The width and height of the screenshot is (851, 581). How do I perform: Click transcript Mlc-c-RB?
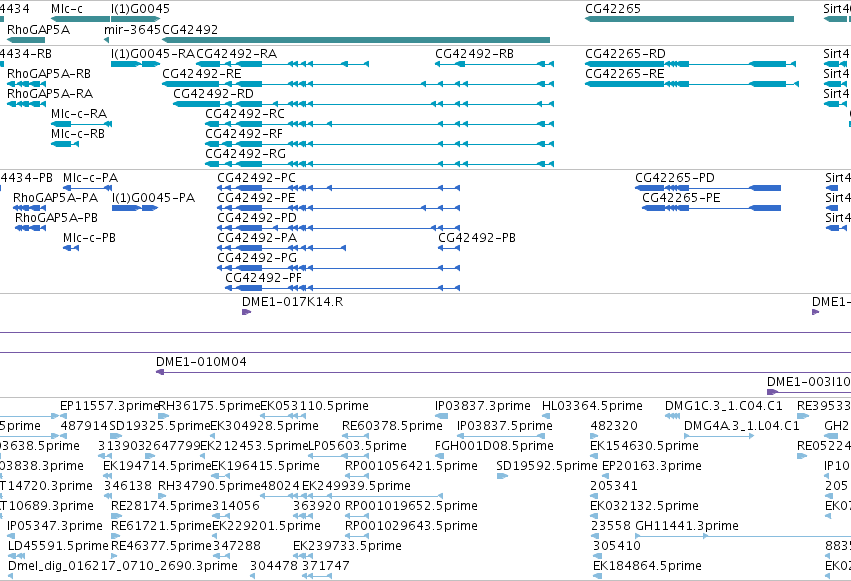pyautogui.click(x=65, y=144)
